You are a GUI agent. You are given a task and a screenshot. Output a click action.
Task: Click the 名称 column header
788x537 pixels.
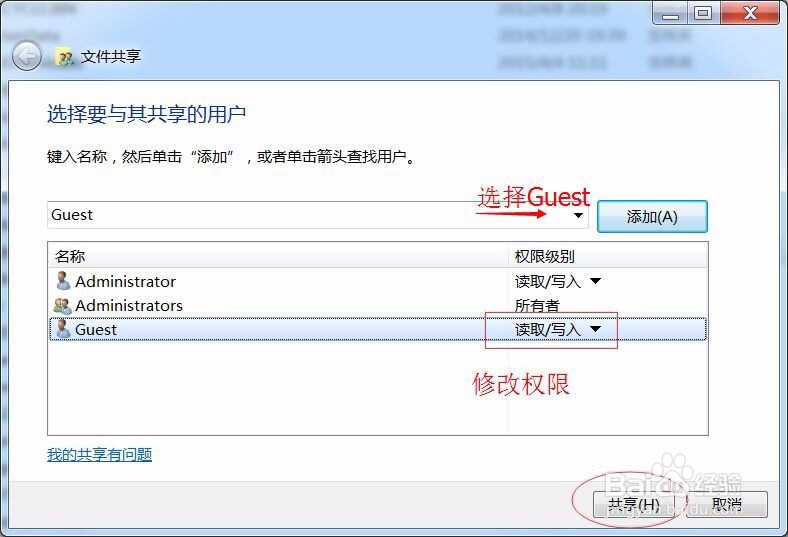click(x=278, y=257)
